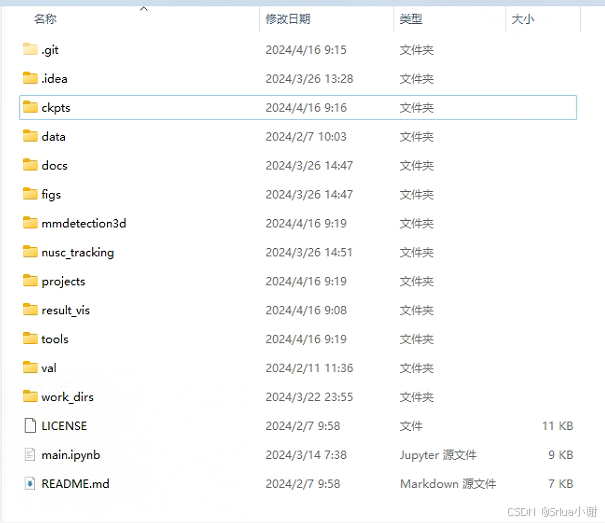This screenshot has height=523, width=605.
Task: Click the ckpts folder icon
Action: click(x=30, y=107)
